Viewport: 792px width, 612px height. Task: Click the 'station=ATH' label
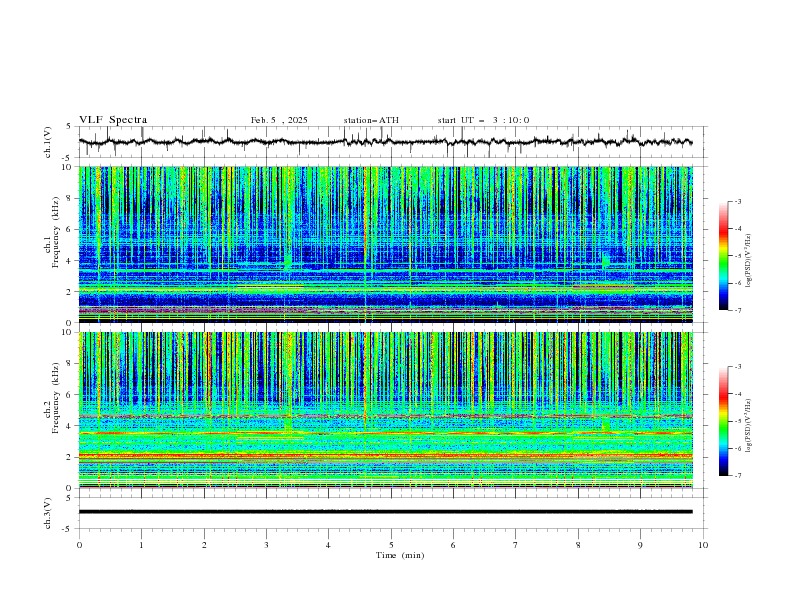click(x=371, y=120)
